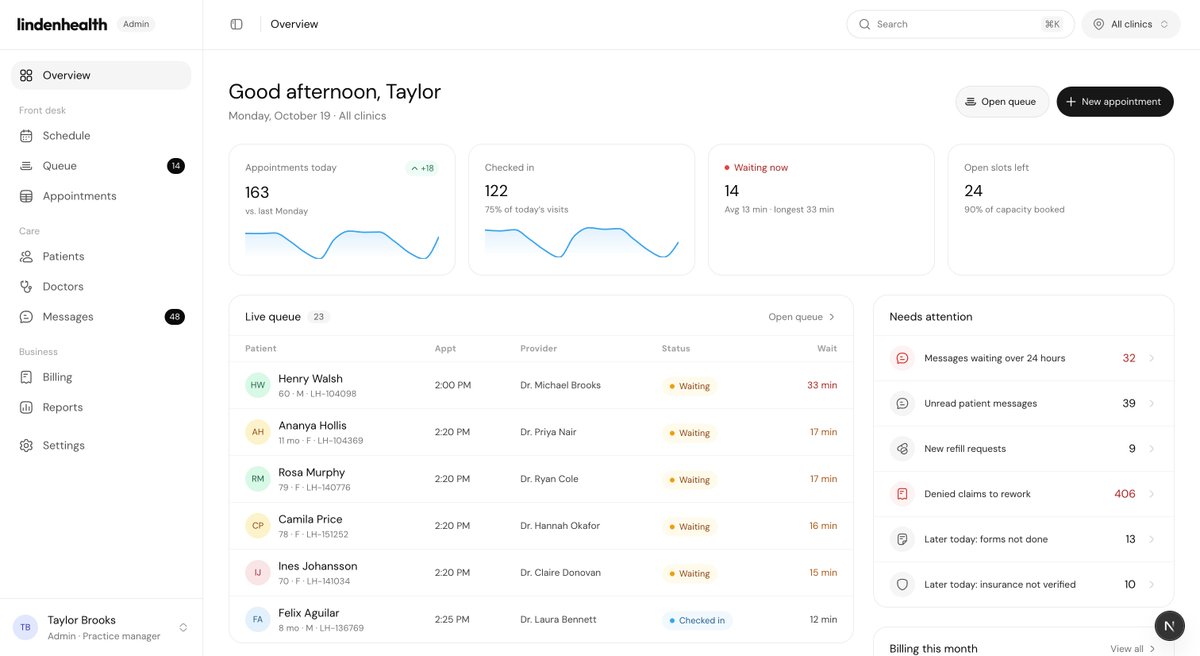This screenshot has height=656, width=1200.
Task: Click the Queue list icon in sidebar
Action: tap(26, 166)
